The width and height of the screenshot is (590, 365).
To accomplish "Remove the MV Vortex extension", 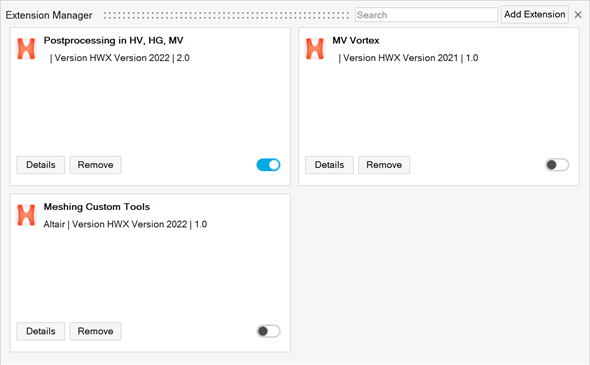I will pos(384,165).
